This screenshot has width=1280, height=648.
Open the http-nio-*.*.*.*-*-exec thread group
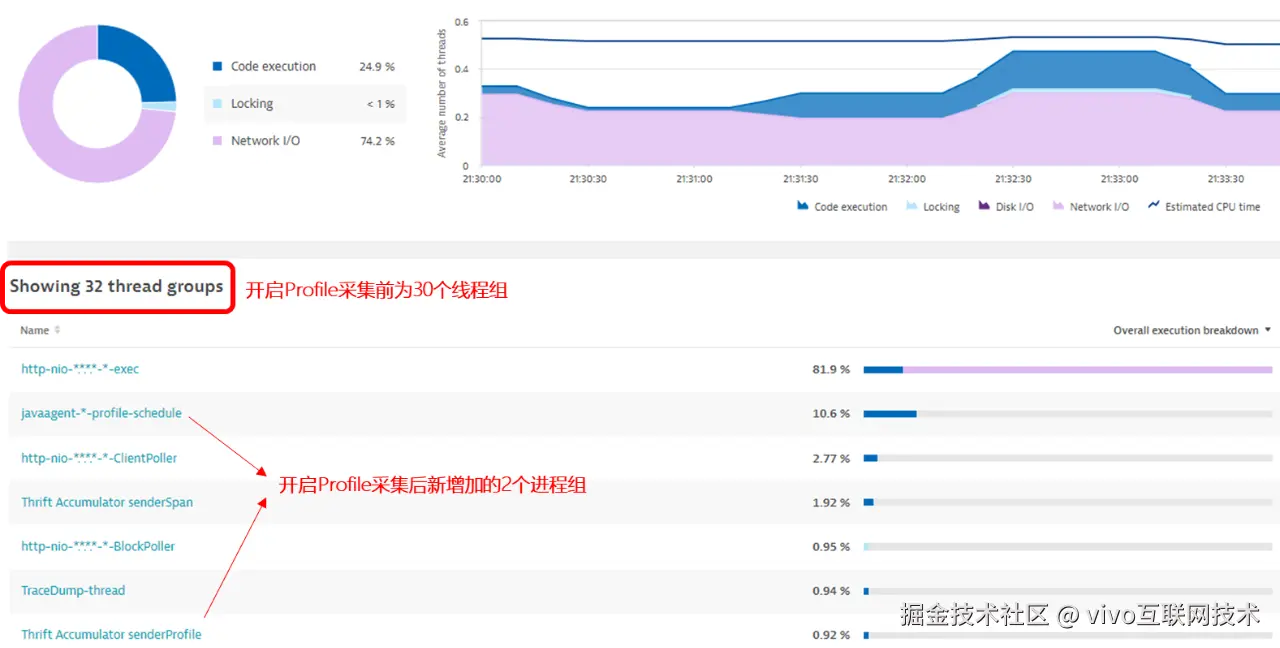coord(80,369)
